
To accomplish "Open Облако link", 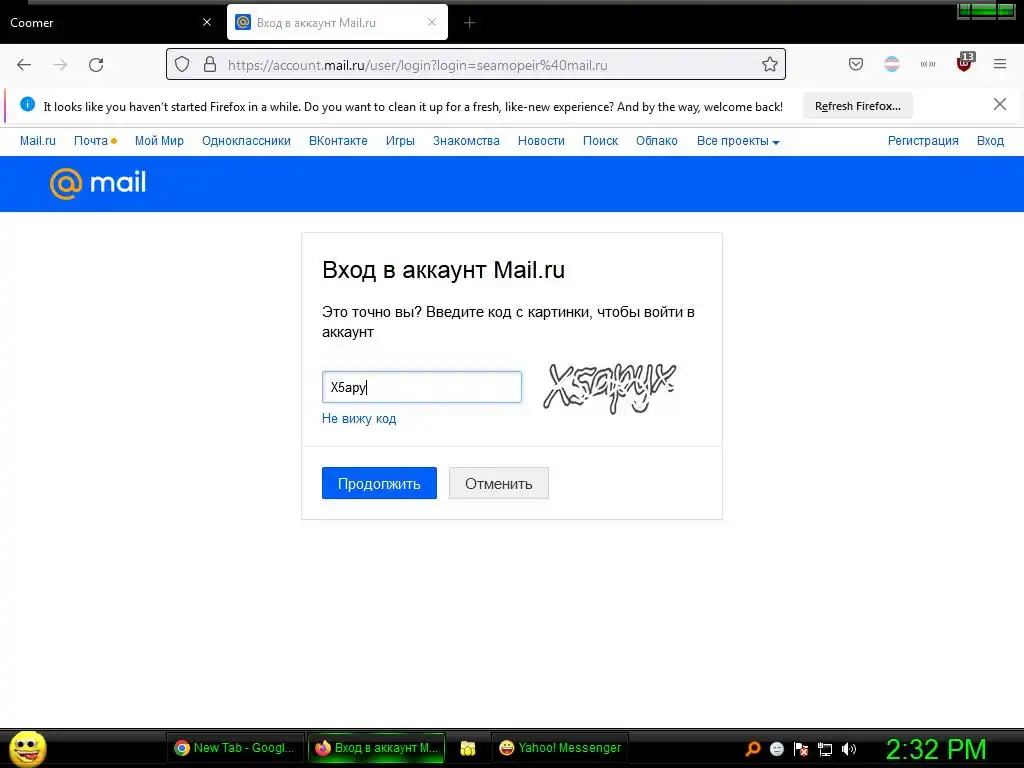I will pos(657,140).
